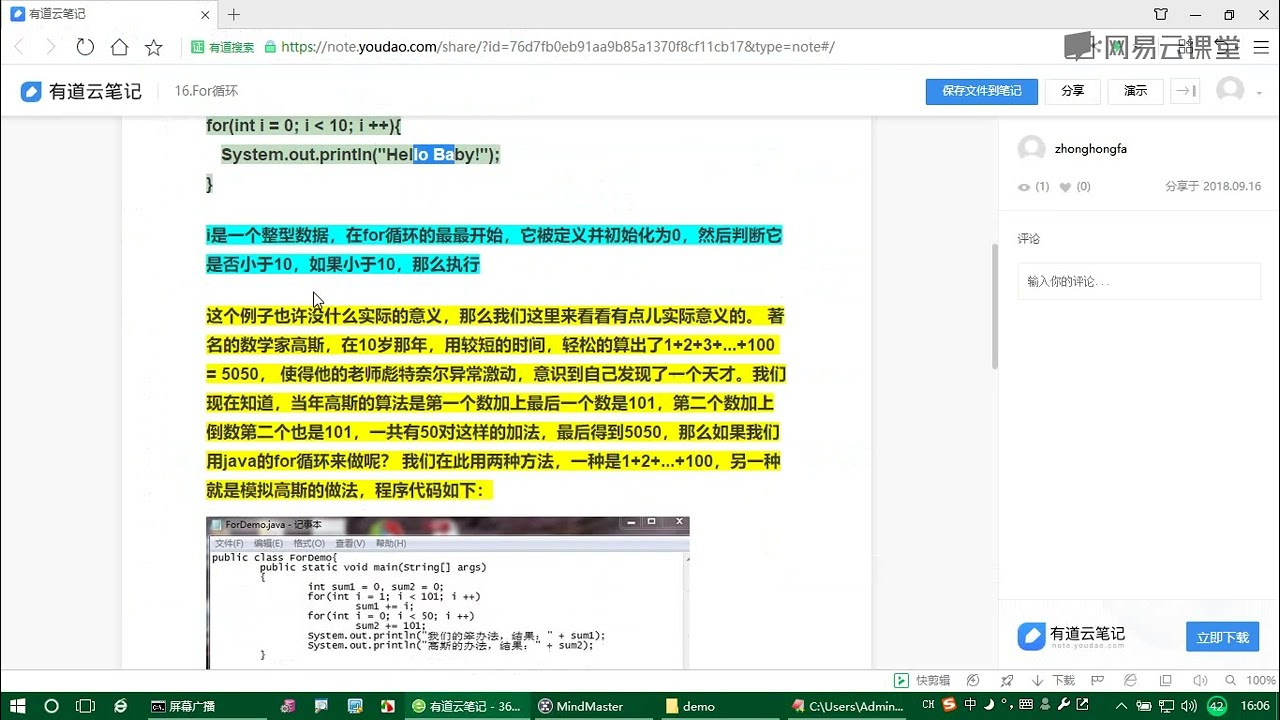Click the 下载 download manager entry

[x=1053, y=680]
